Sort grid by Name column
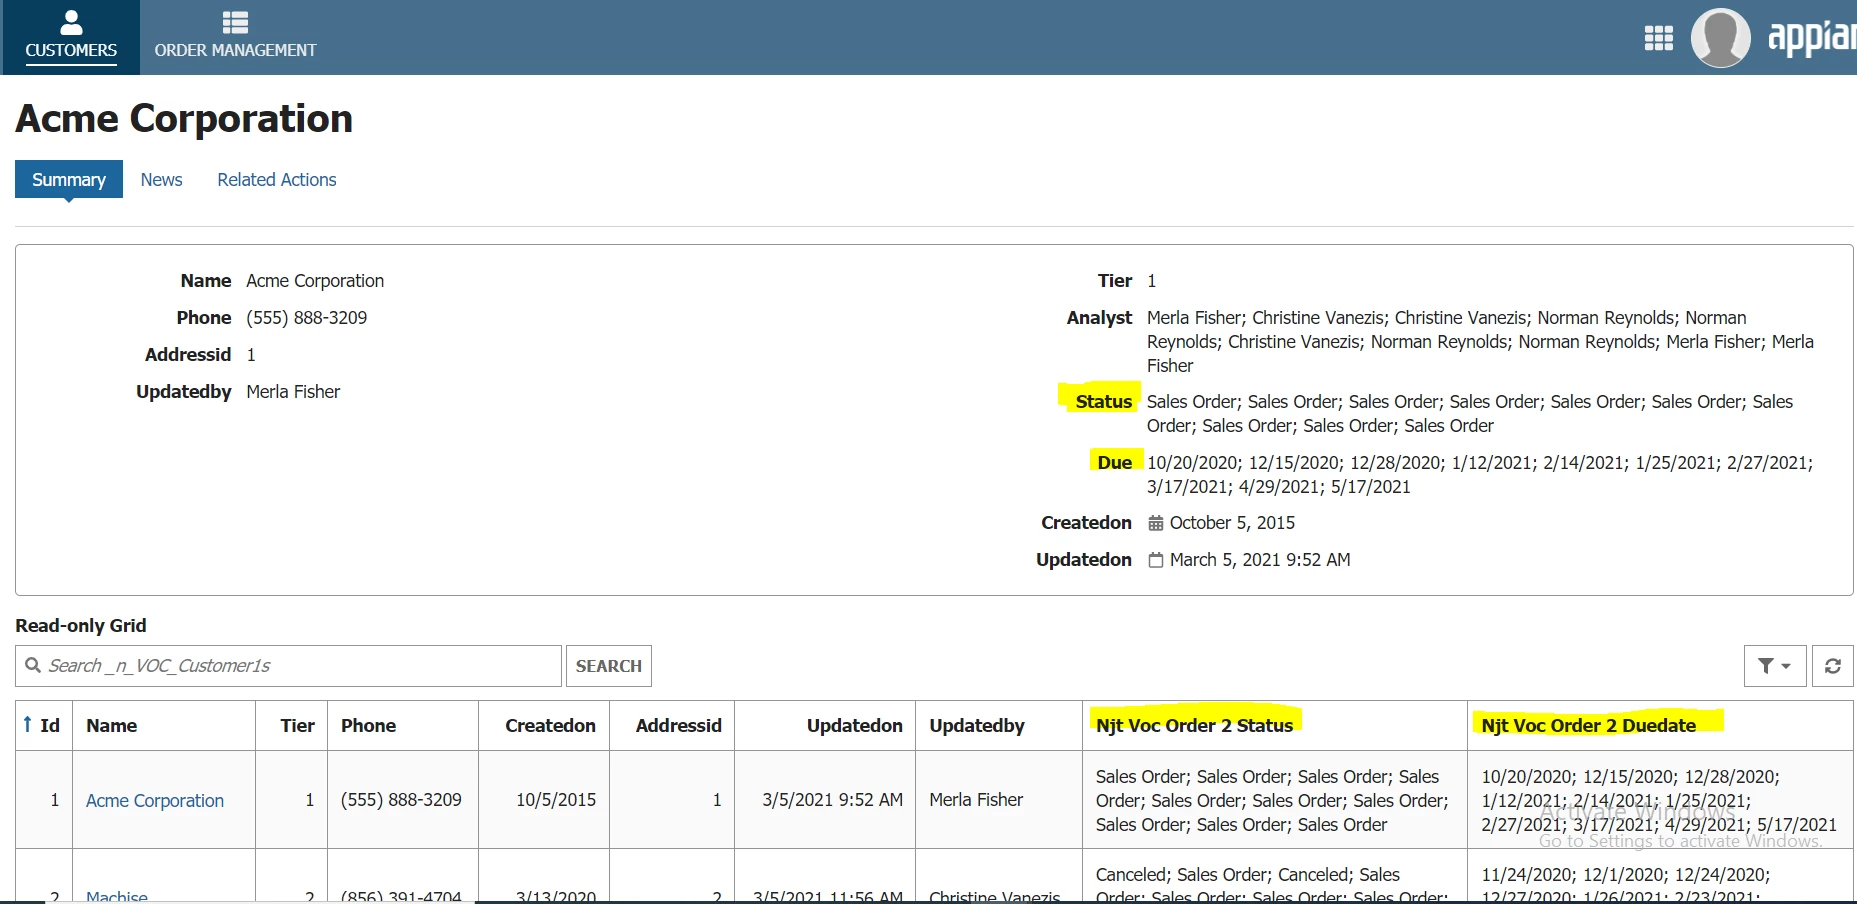 coord(111,725)
